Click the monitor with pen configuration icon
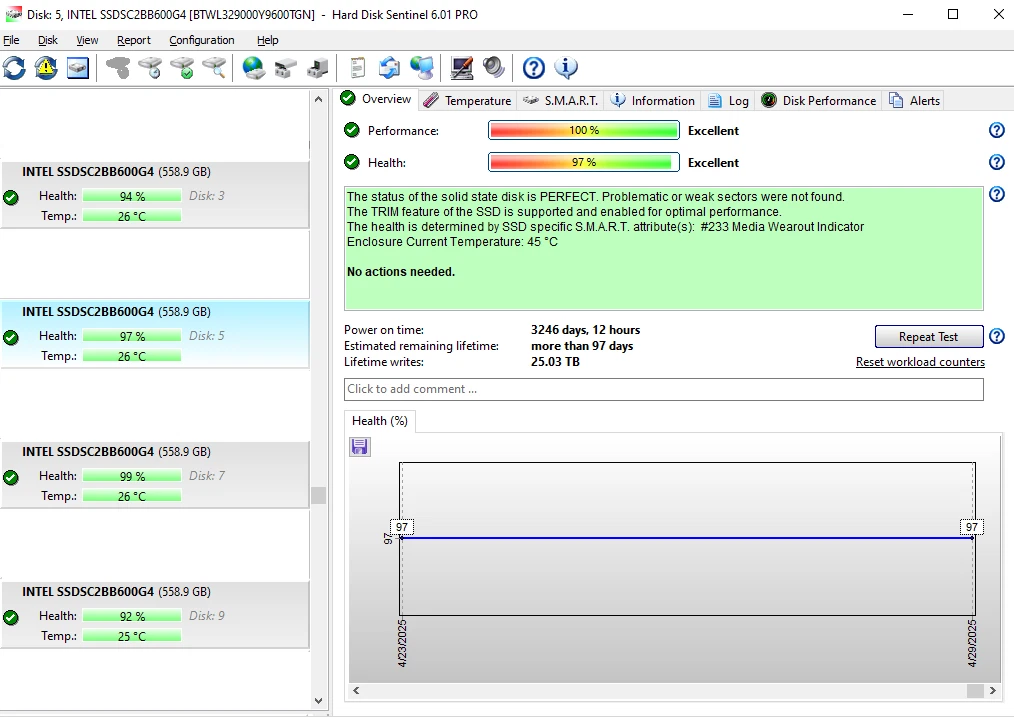The height and width of the screenshot is (717, 1014). coord(462,68)
